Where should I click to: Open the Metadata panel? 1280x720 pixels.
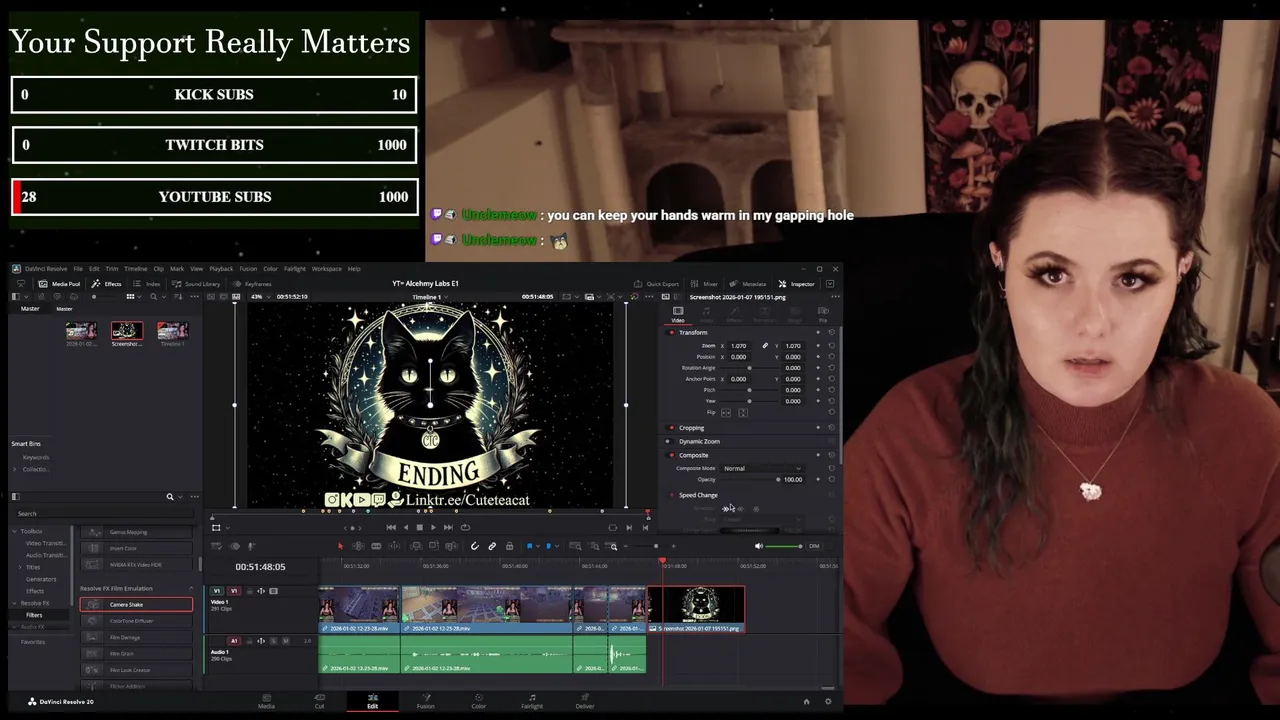pos(748,284)
